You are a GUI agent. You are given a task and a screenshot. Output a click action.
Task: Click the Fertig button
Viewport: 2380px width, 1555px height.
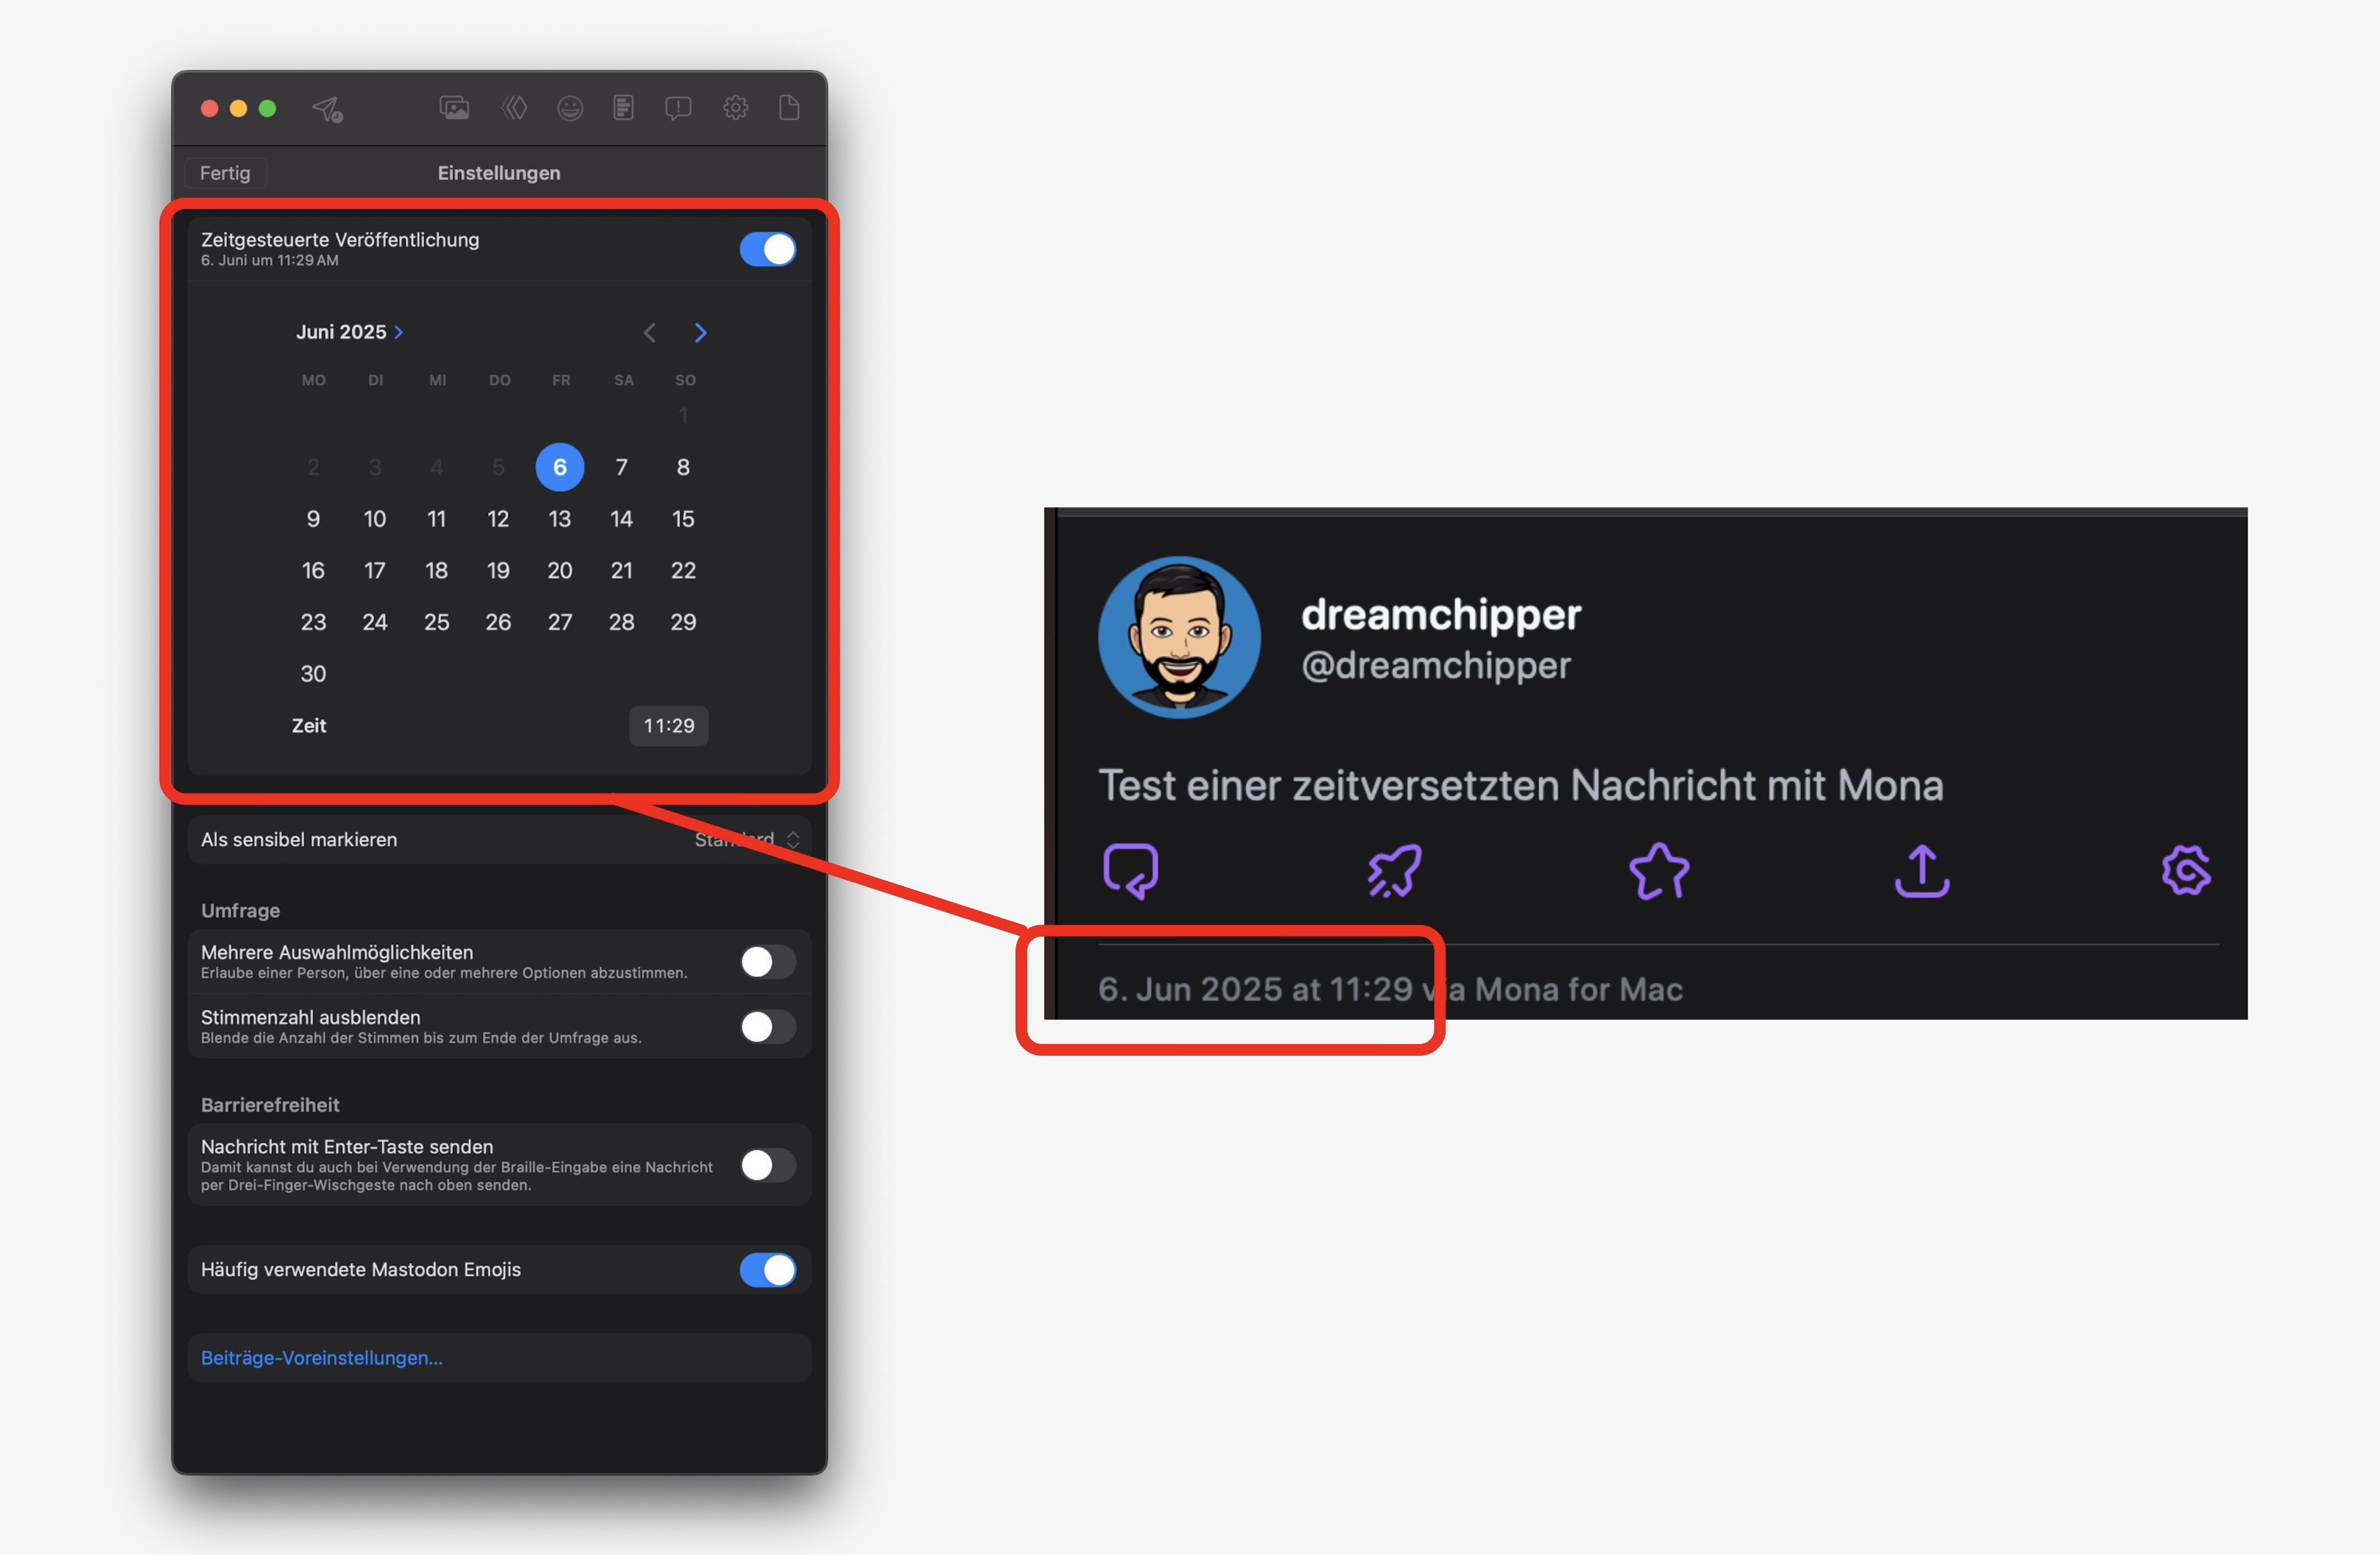[x=225, y=173]
